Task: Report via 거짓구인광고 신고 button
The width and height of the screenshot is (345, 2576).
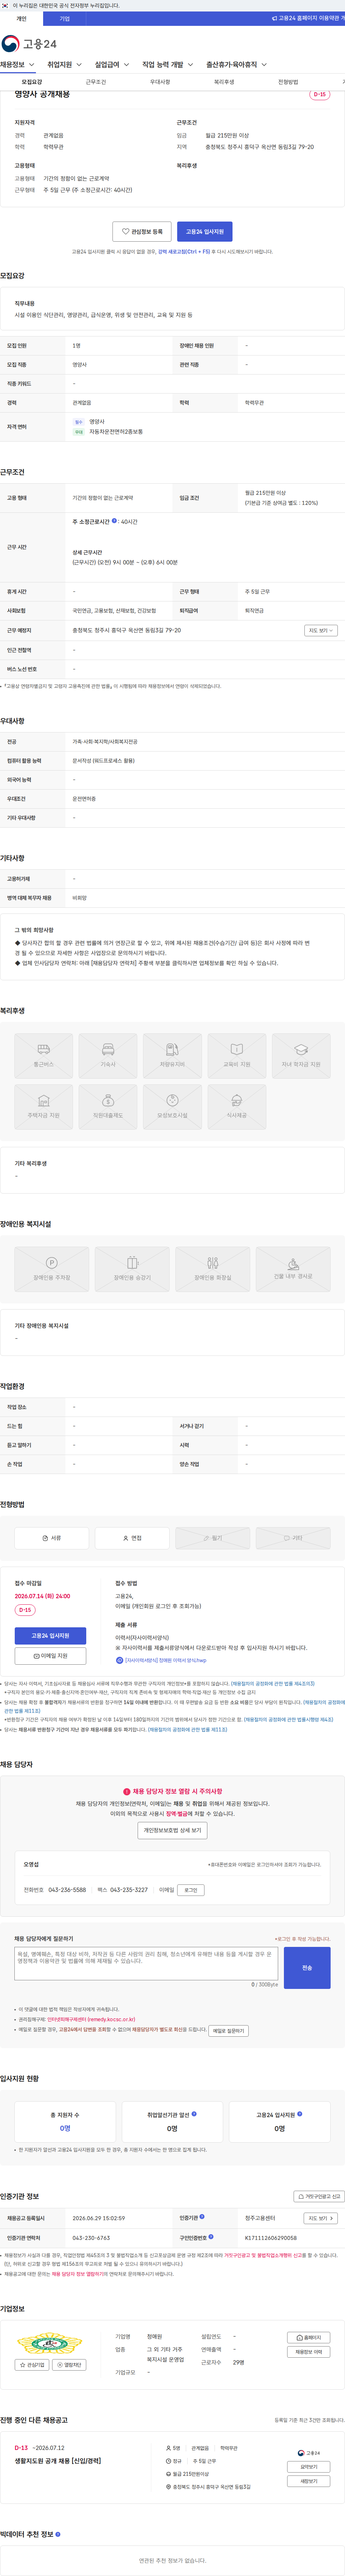Action: click(x=319, y=2197)
